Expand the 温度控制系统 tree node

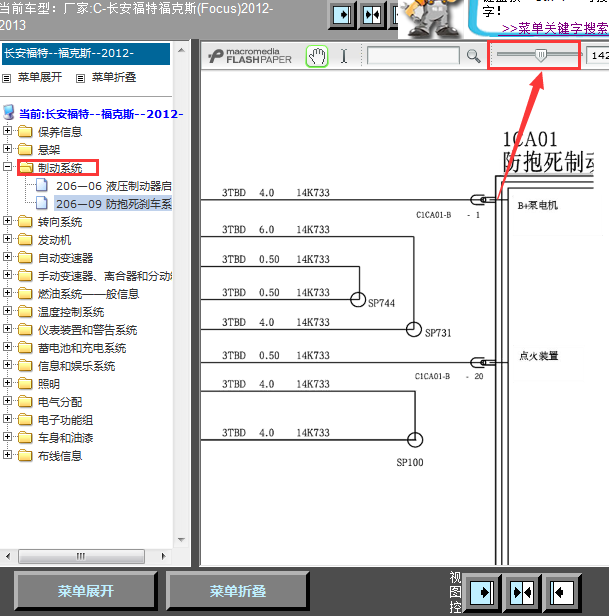pos(7,311)
